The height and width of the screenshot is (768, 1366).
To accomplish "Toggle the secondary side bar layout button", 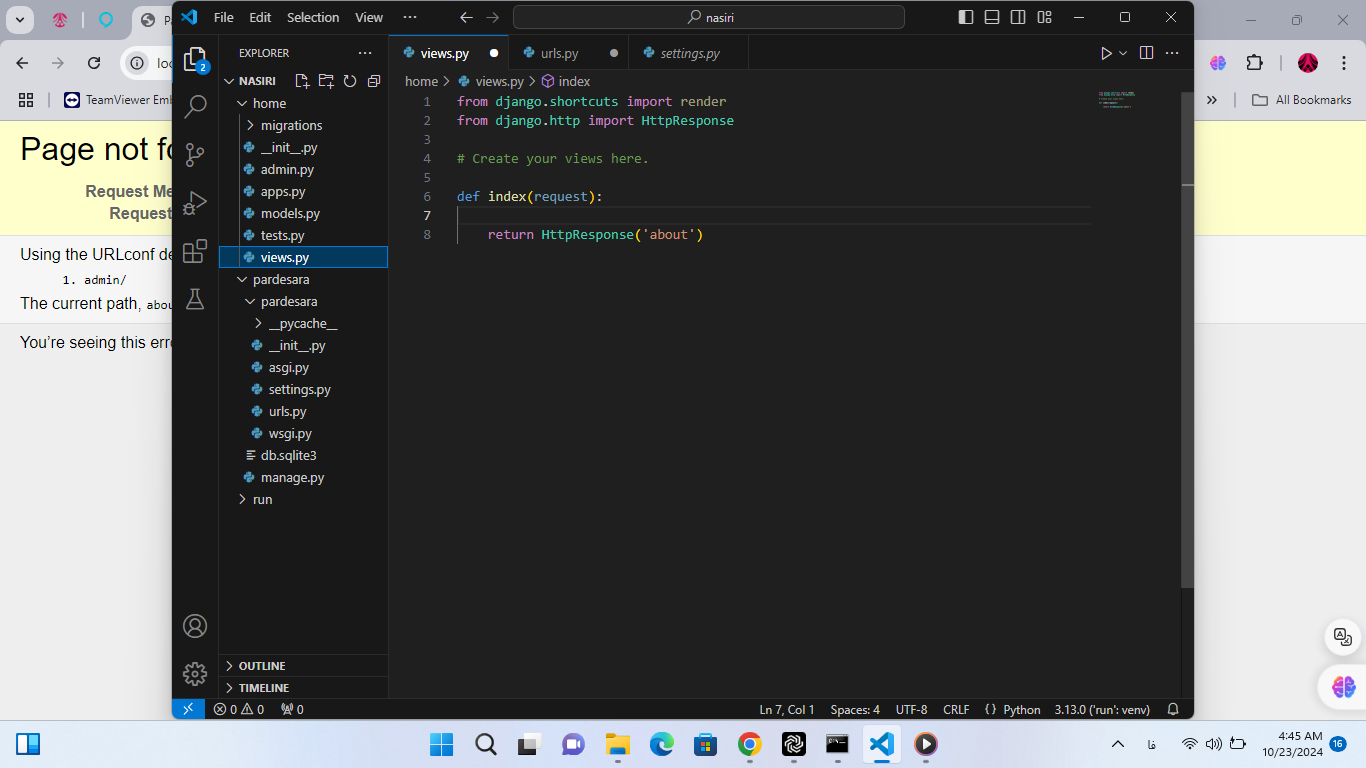I will pos(1018,17).
